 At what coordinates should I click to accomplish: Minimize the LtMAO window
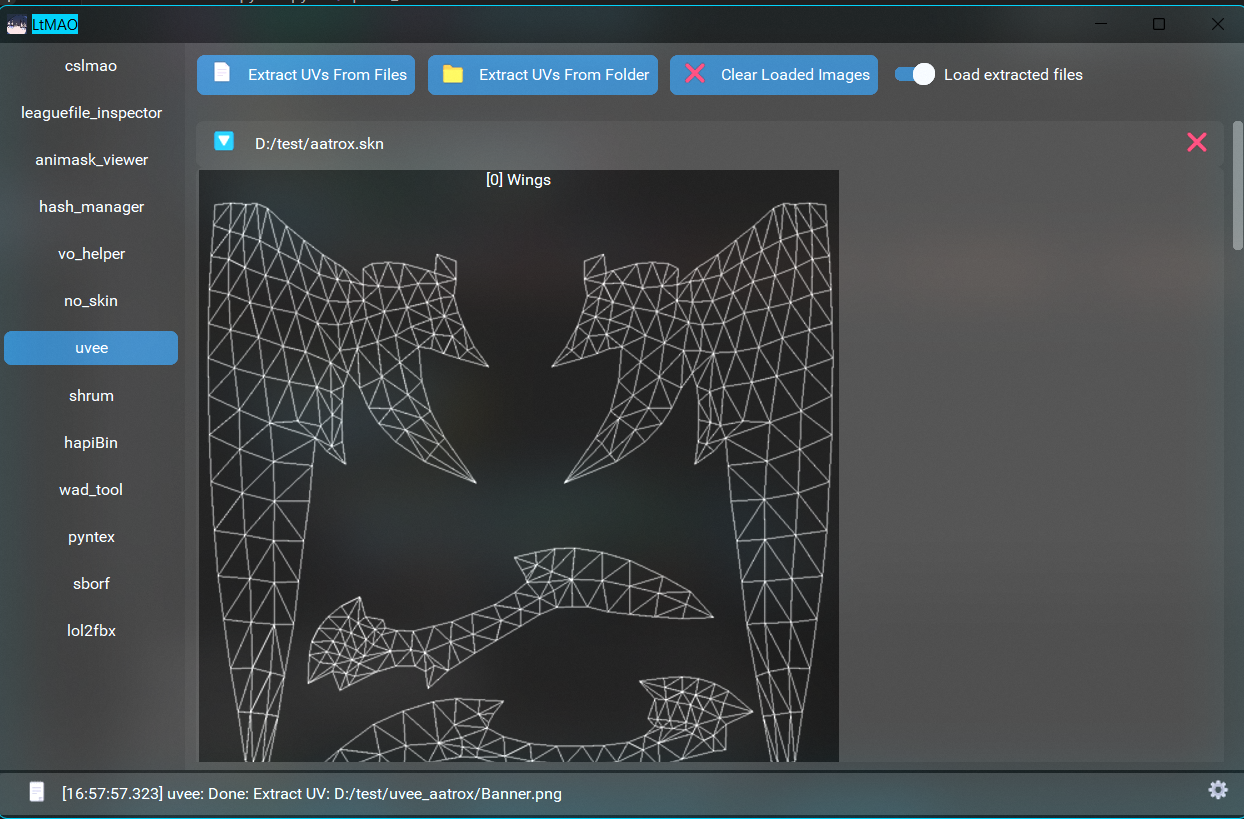[x=1100, y=24]
